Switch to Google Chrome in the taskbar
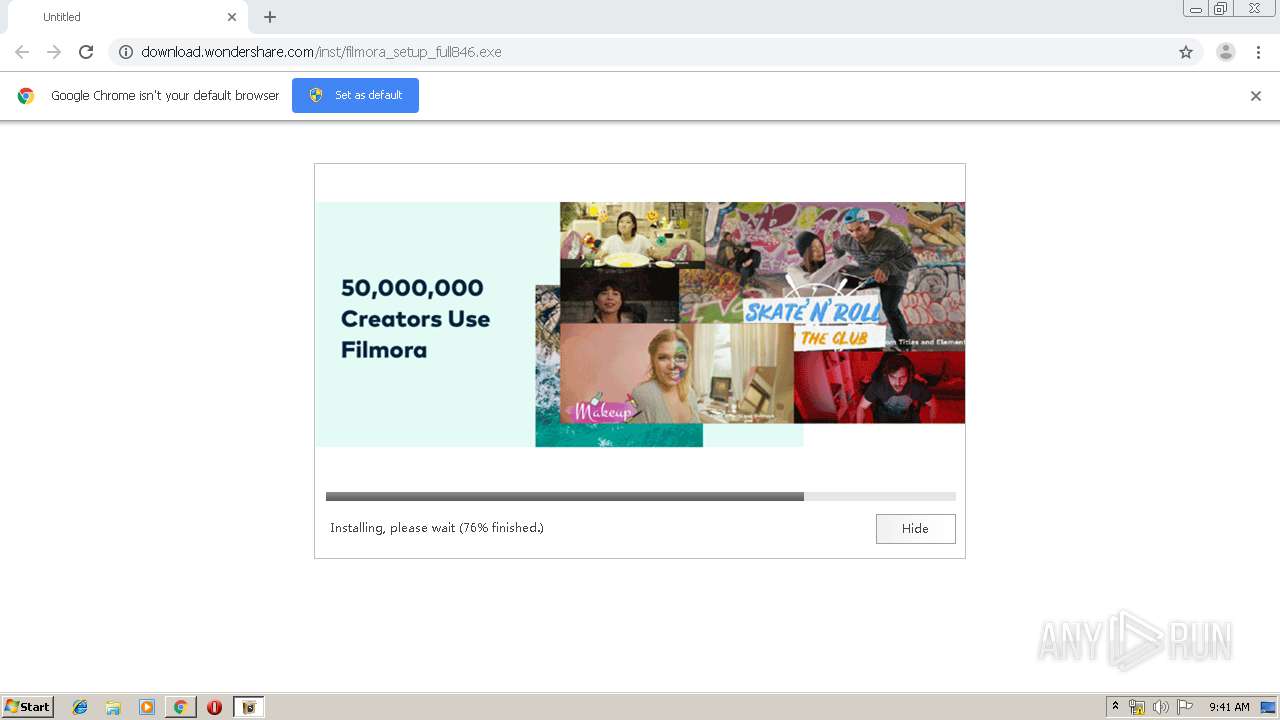 coord(180,707)
